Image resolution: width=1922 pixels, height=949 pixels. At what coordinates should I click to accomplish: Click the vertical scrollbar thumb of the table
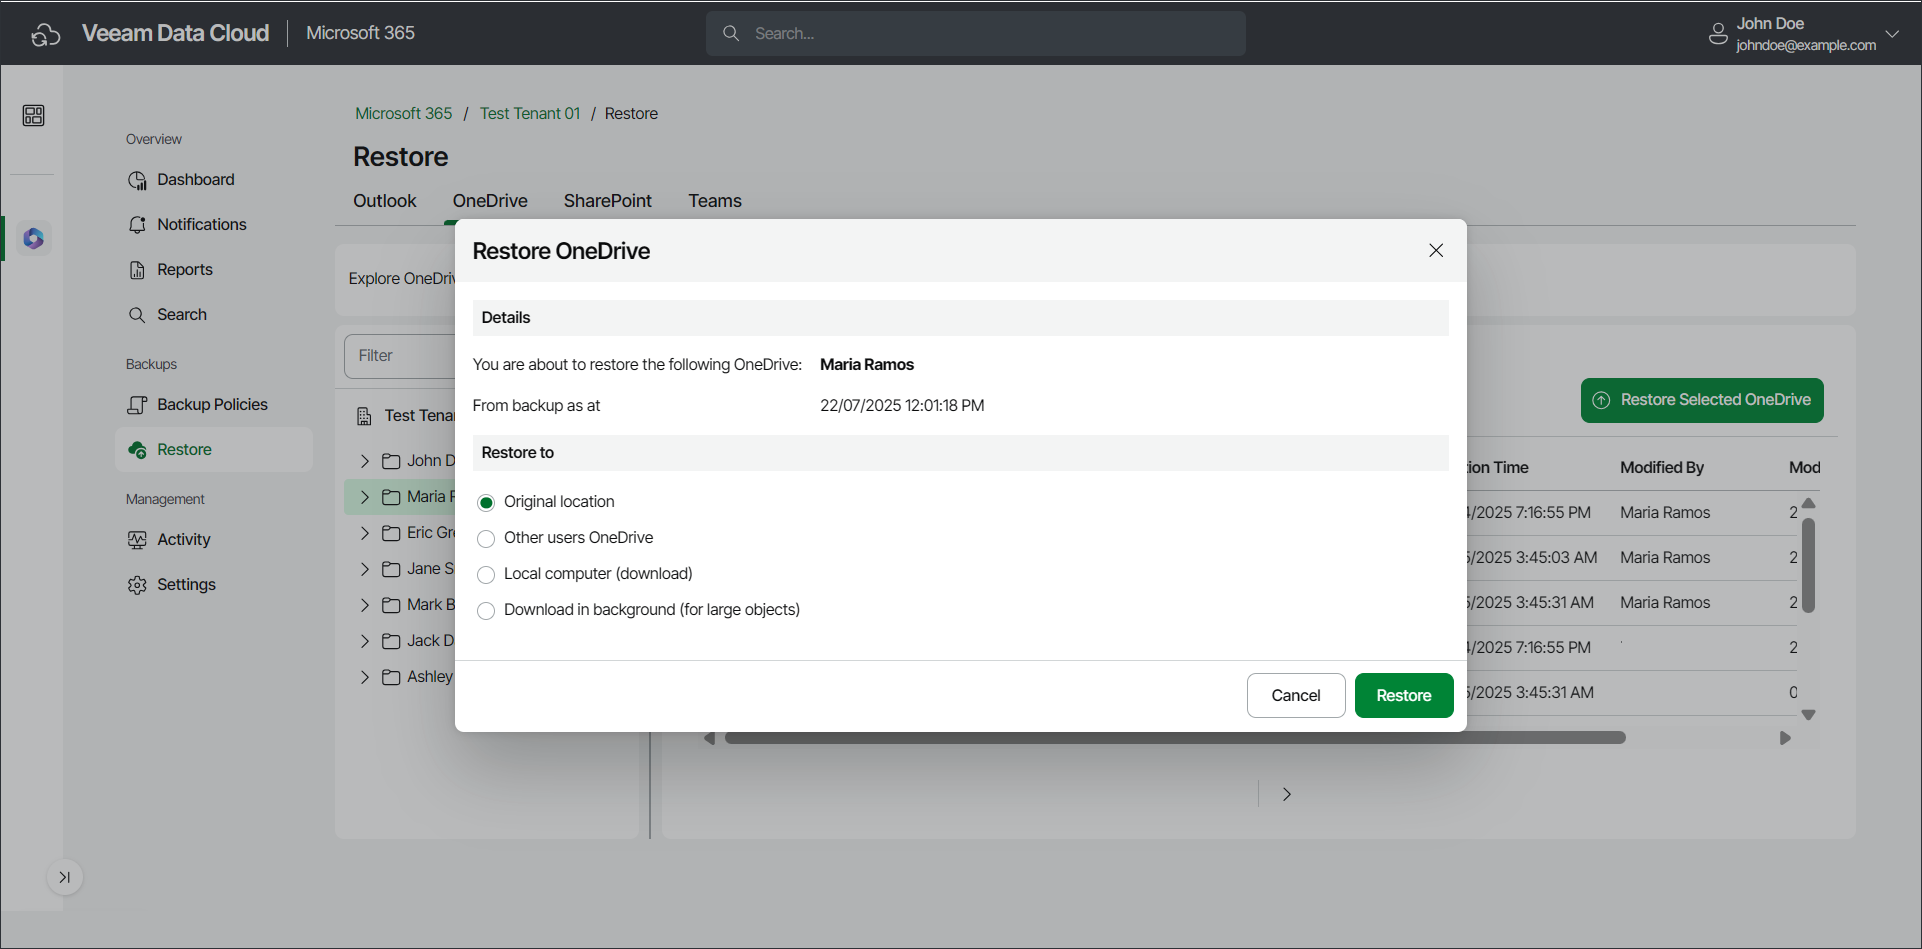(1808, 565)
